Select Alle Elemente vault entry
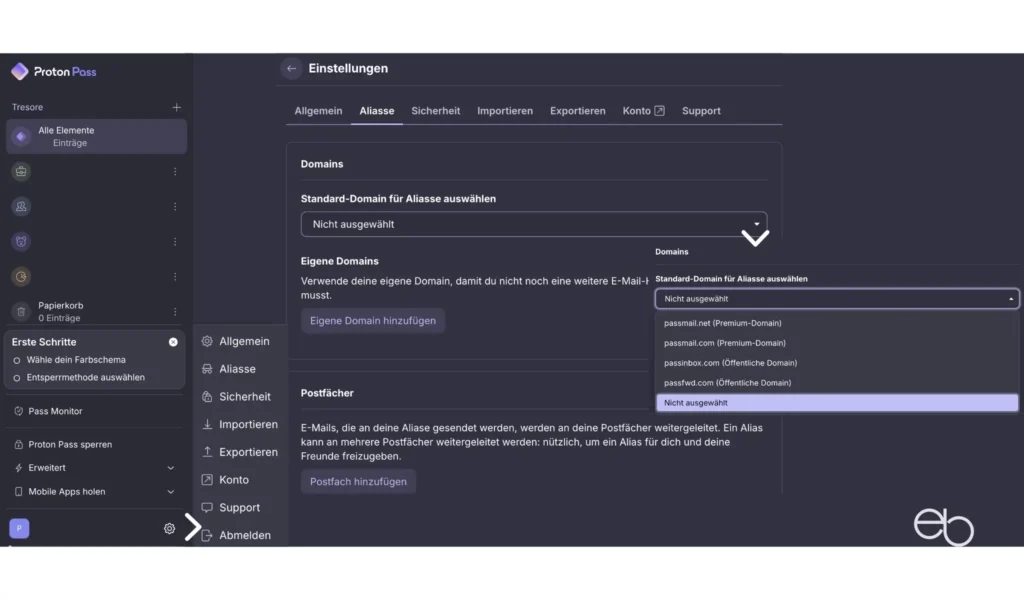 95,136
